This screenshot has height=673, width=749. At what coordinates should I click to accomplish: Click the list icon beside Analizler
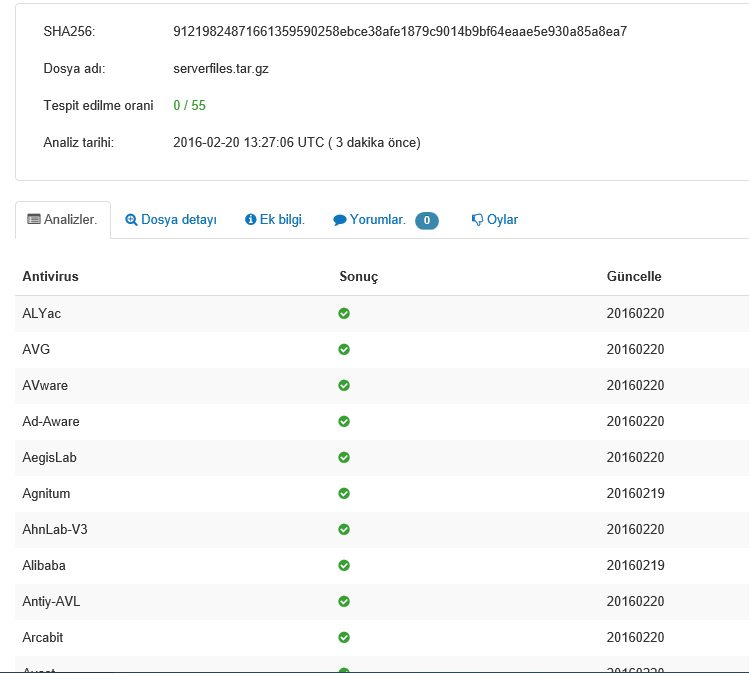point(34,219)
